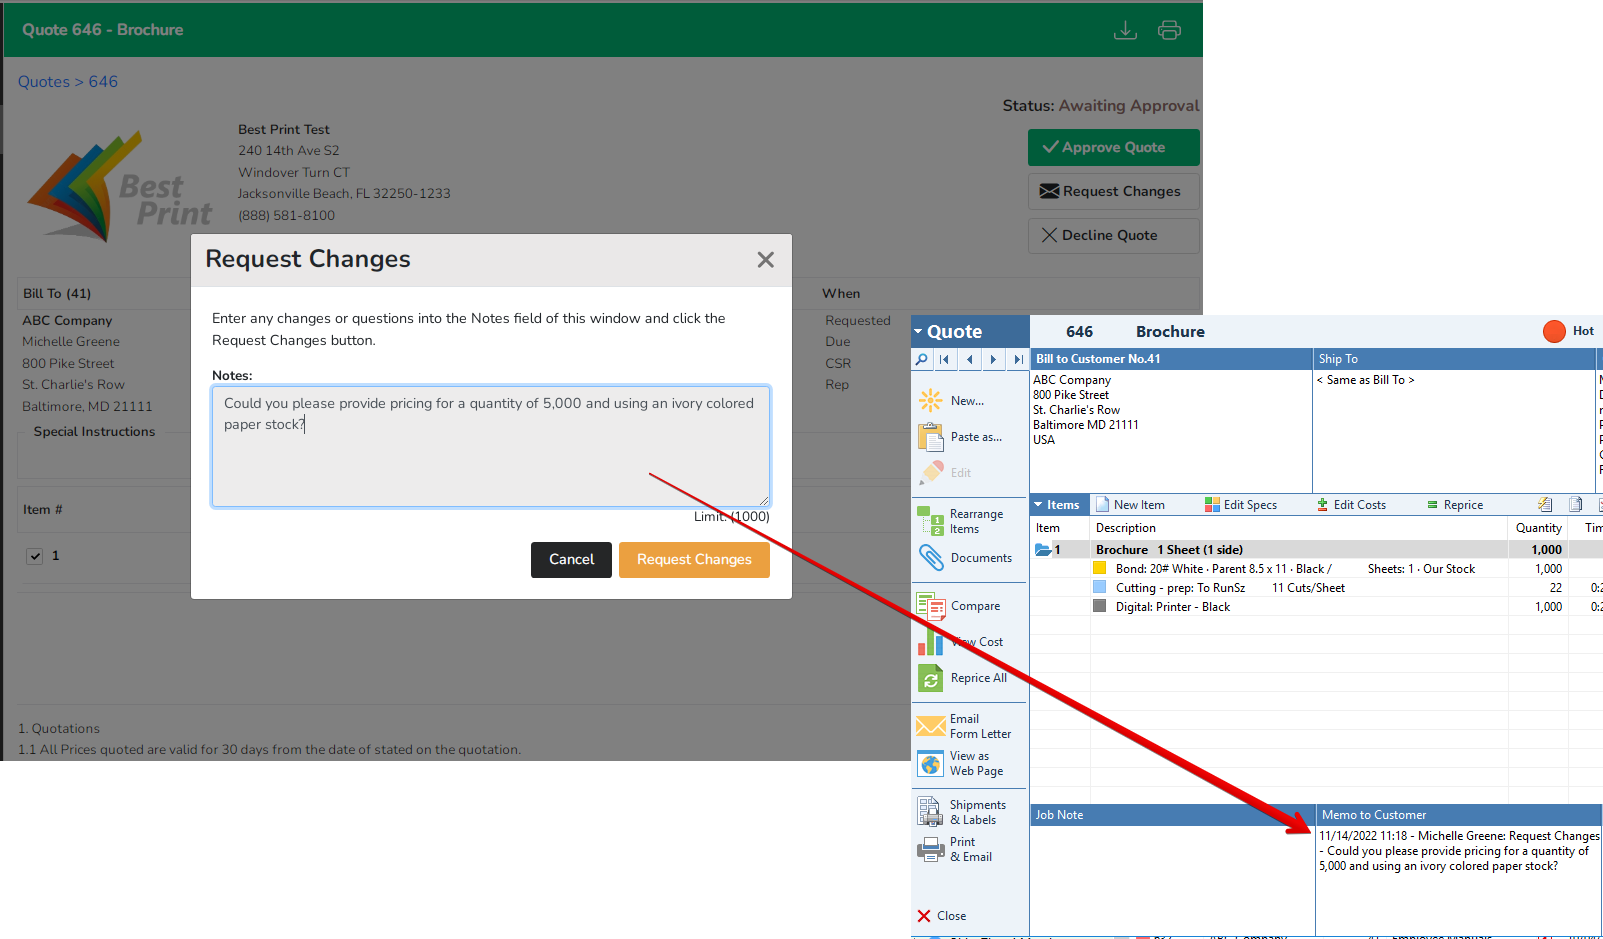Click the yellow Bond paper color swatch
Image resolution: width=1603 pixels, height=939 pixels.
pyautogui.click(x=1100, y=569)
